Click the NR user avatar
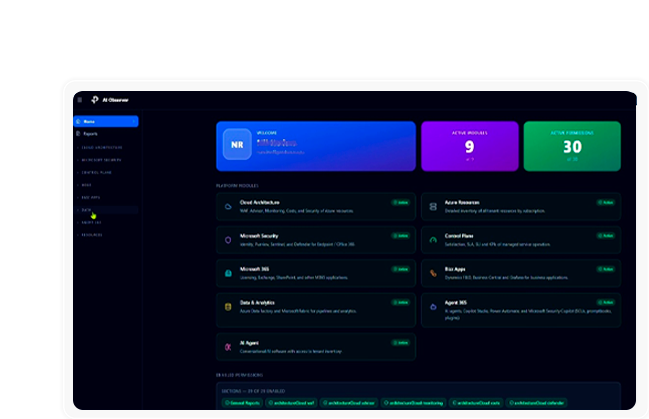 click(237, 144)
